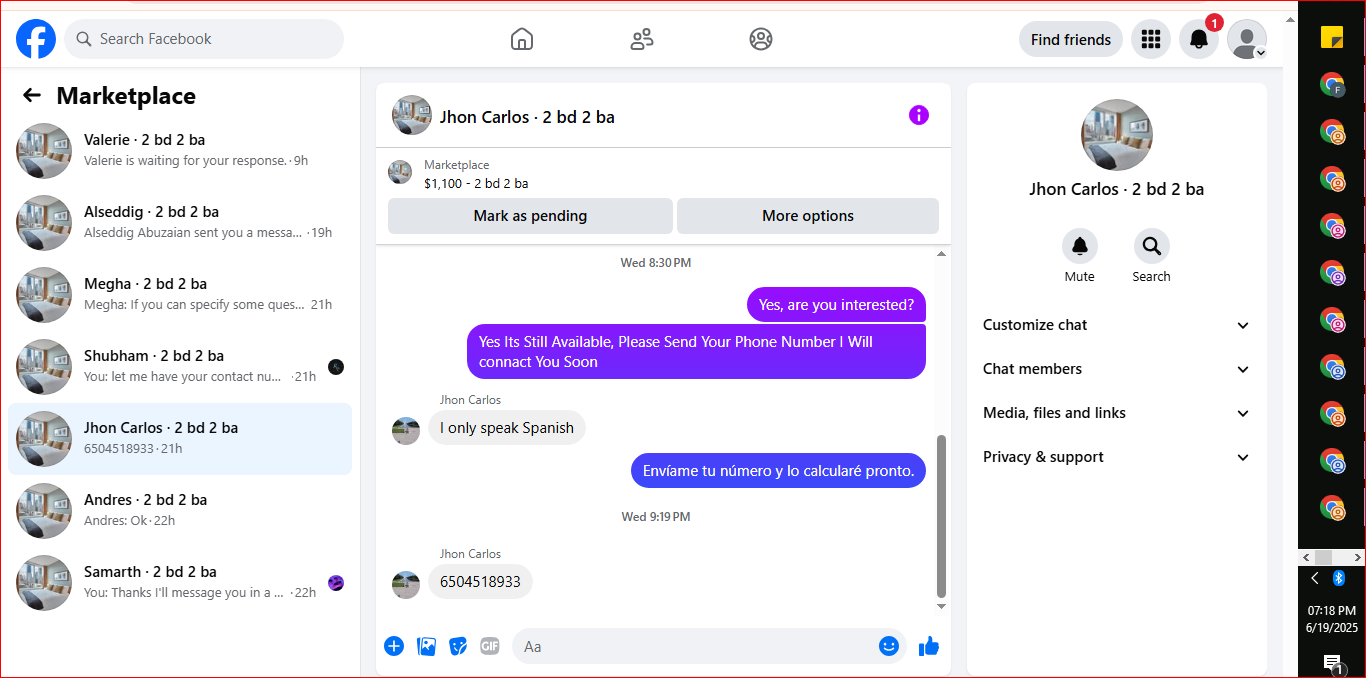Mute conversation with bell icon
This screenshot has width=1366, height=678.
1079,246
